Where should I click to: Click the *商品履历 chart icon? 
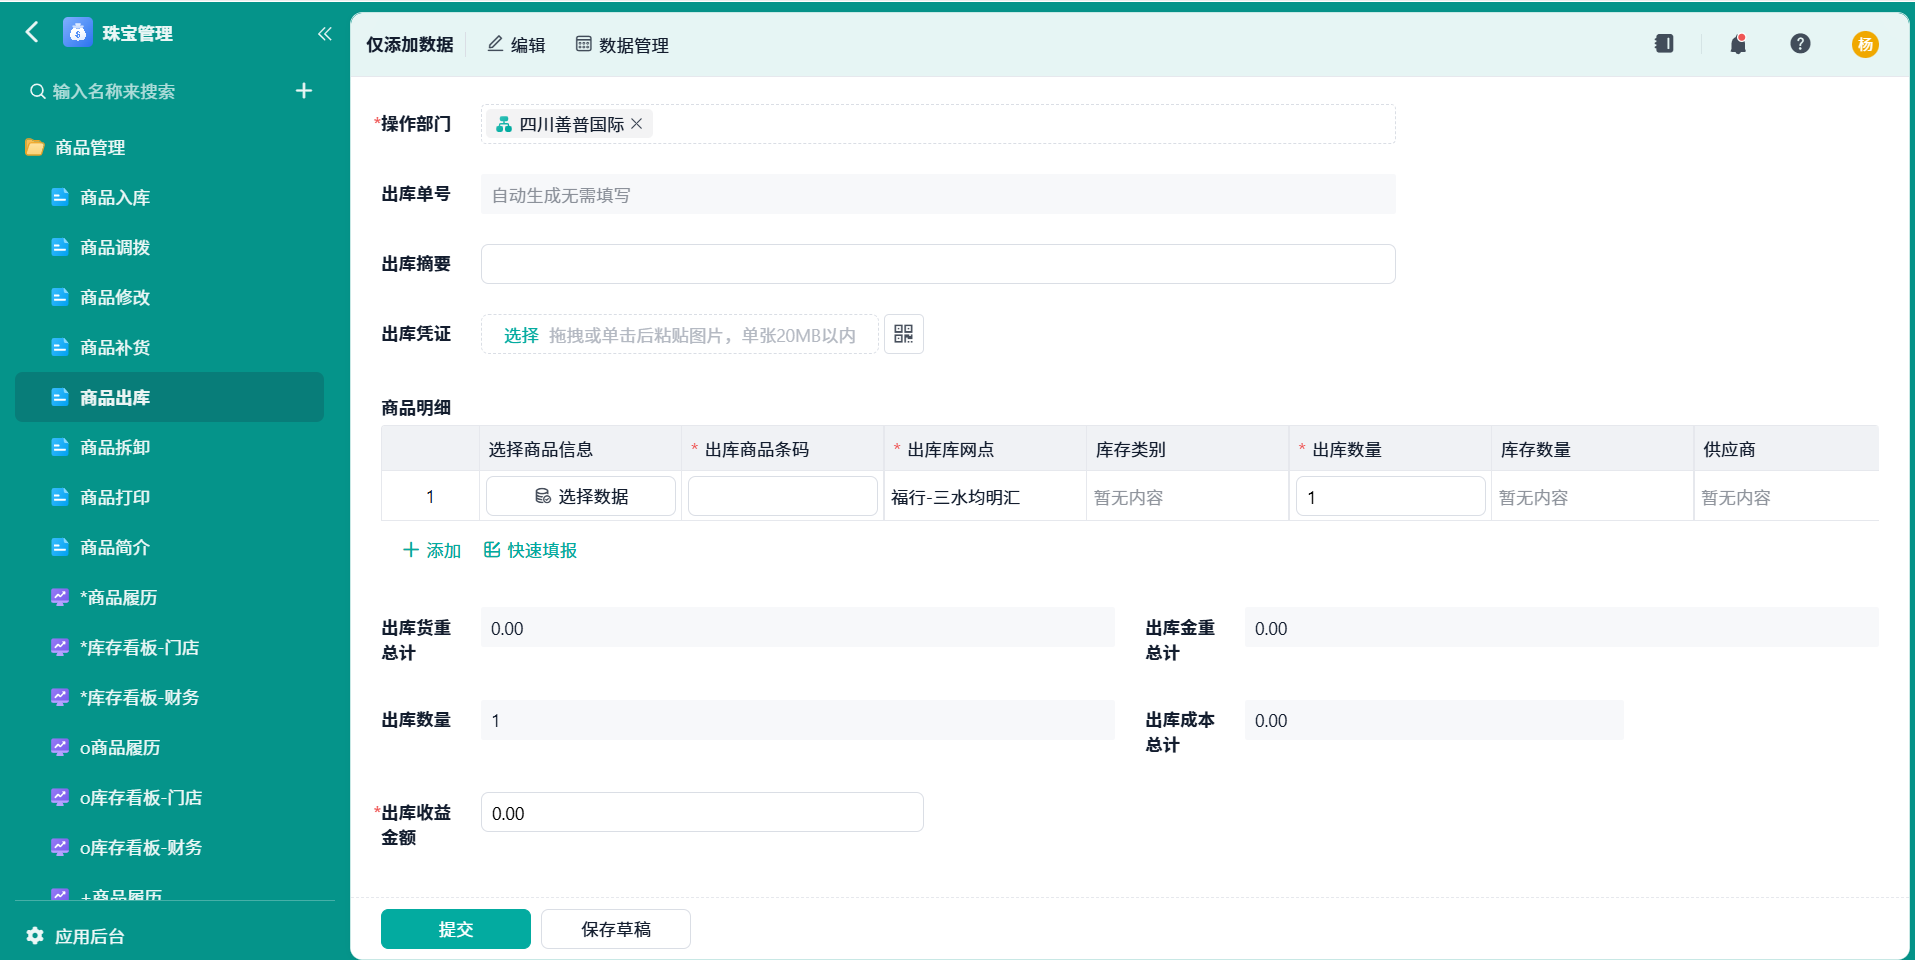(x=60, y=597)
